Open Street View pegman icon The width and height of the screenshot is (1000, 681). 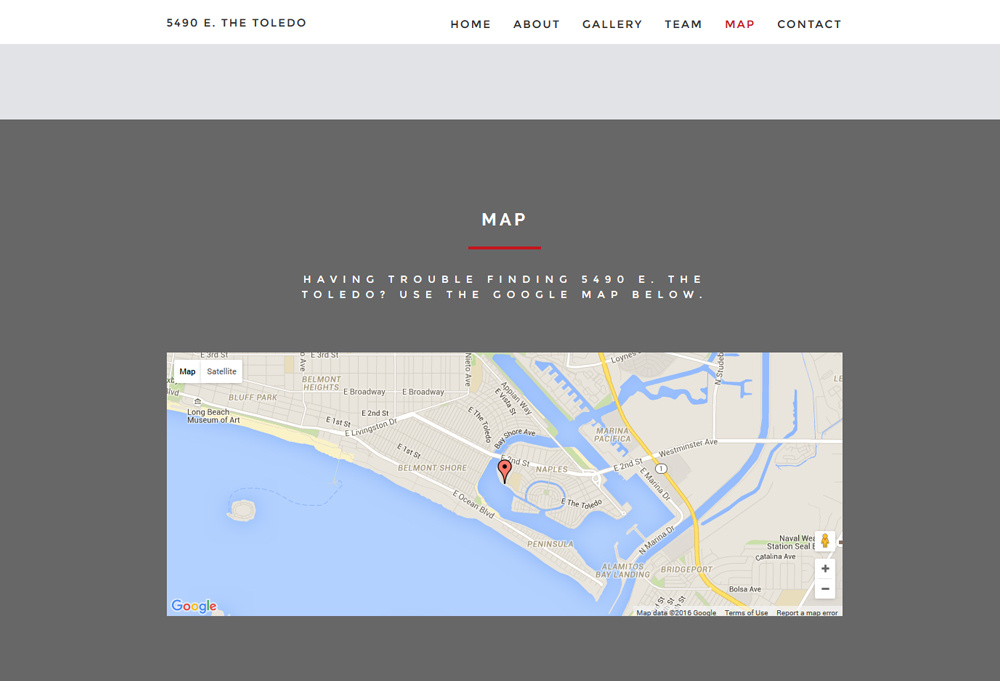coord(825,541)
